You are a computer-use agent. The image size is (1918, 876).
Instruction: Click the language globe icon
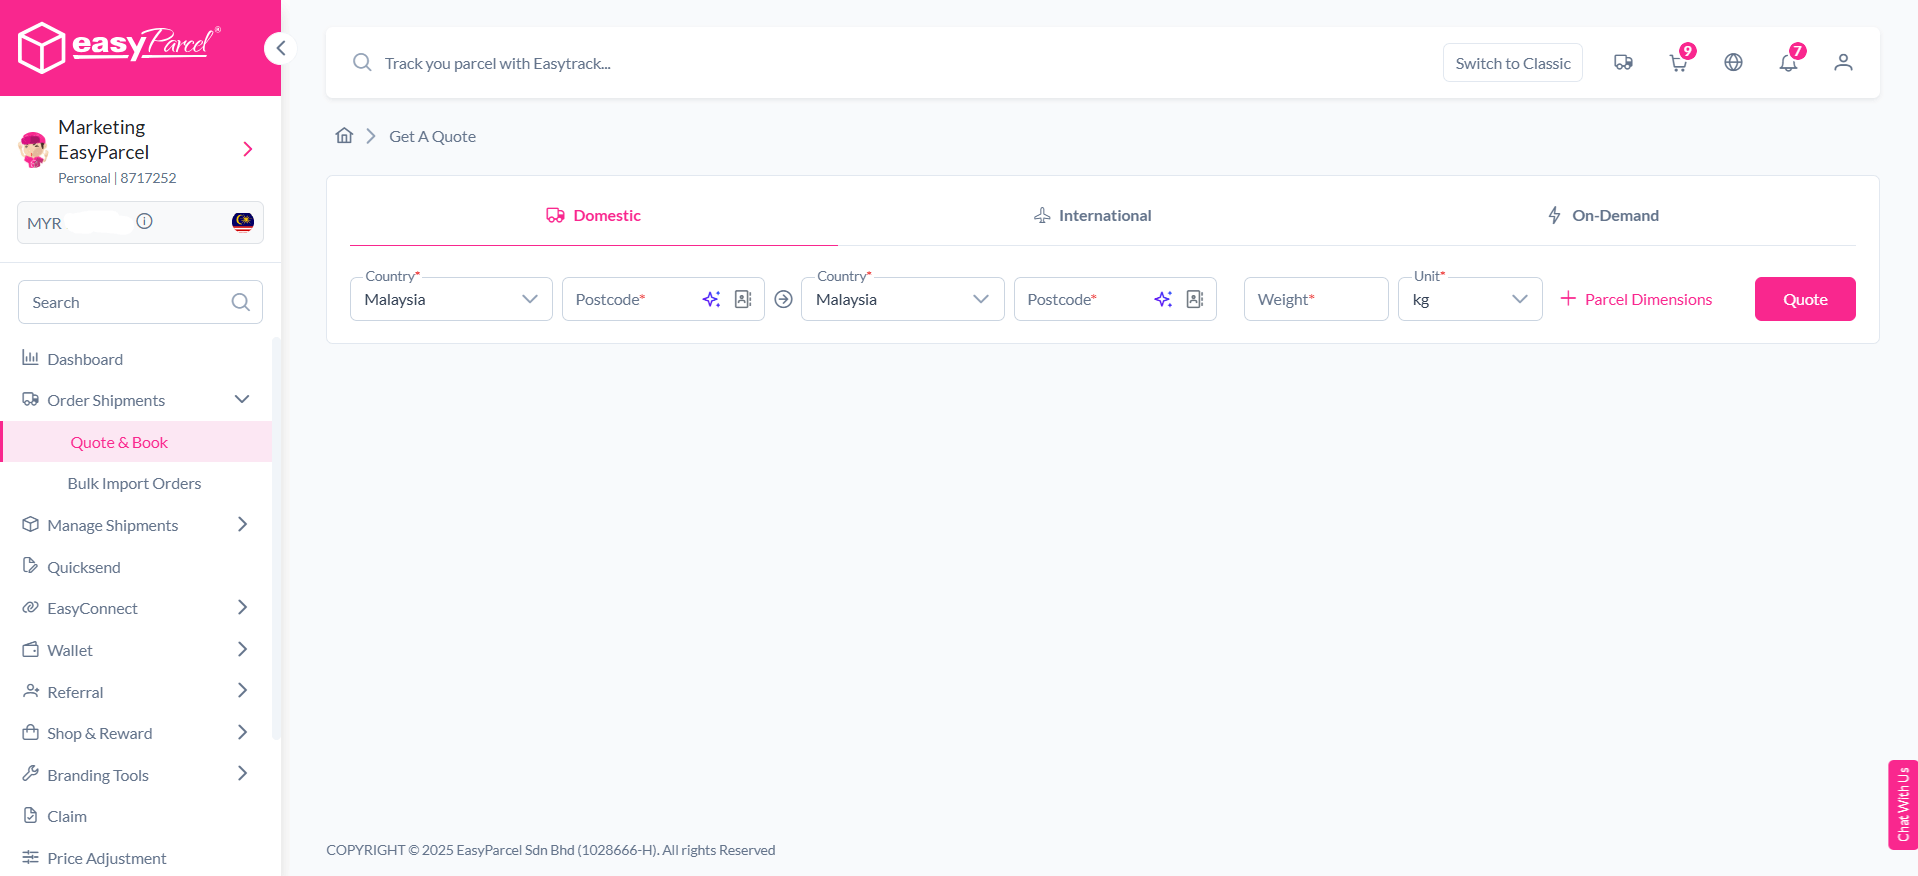(1733, 63)
